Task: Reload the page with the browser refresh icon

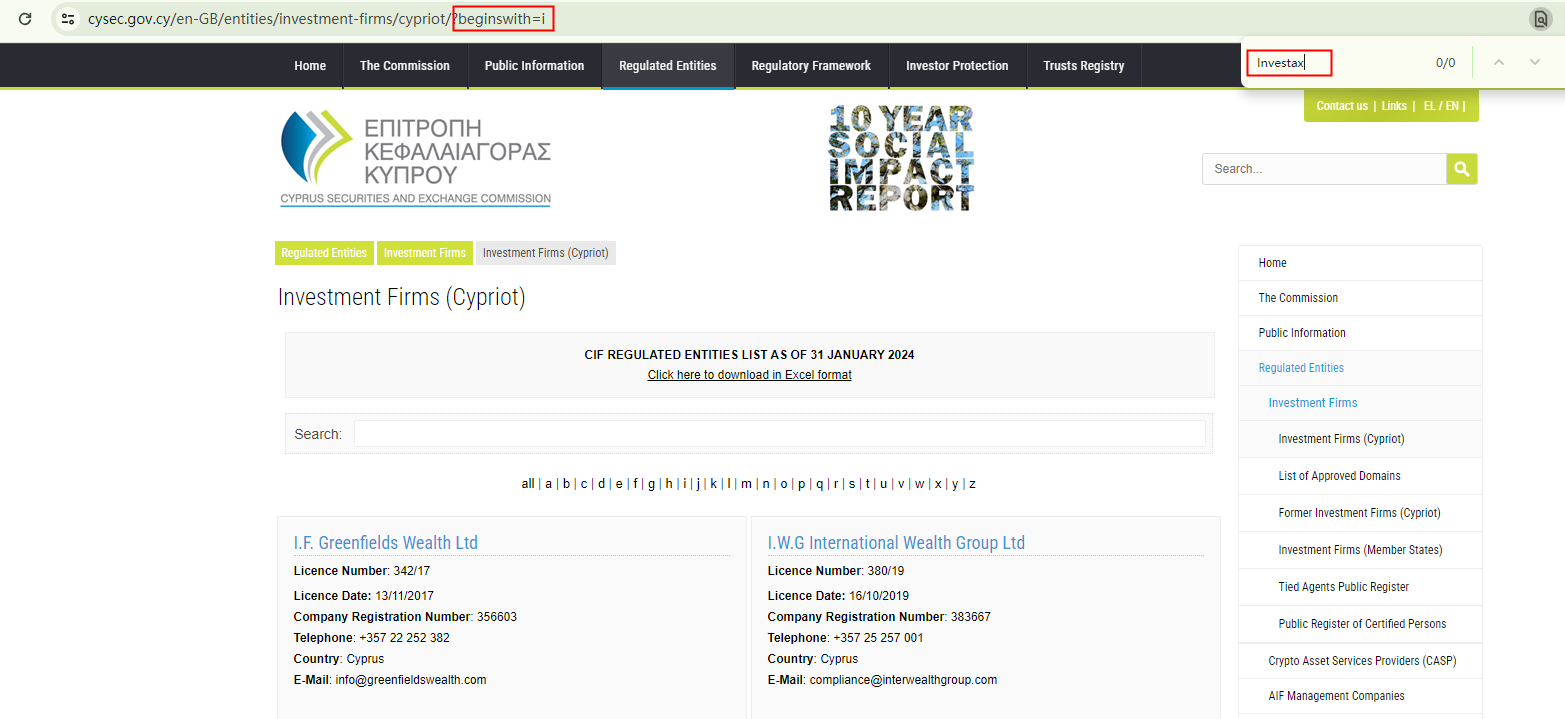Action: pos(25,18)
